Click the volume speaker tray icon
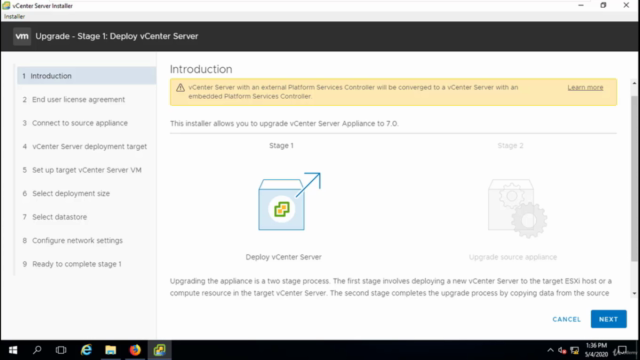 pyautogui.click(x=562, y=350)
